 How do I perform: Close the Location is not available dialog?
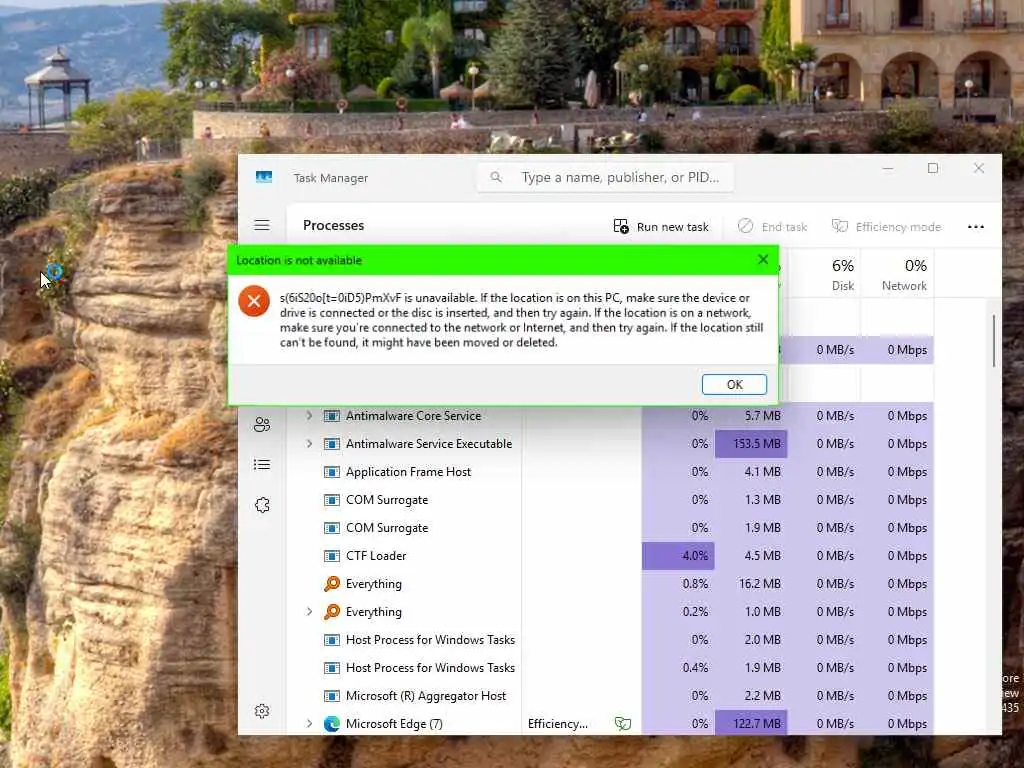(763, 259)
